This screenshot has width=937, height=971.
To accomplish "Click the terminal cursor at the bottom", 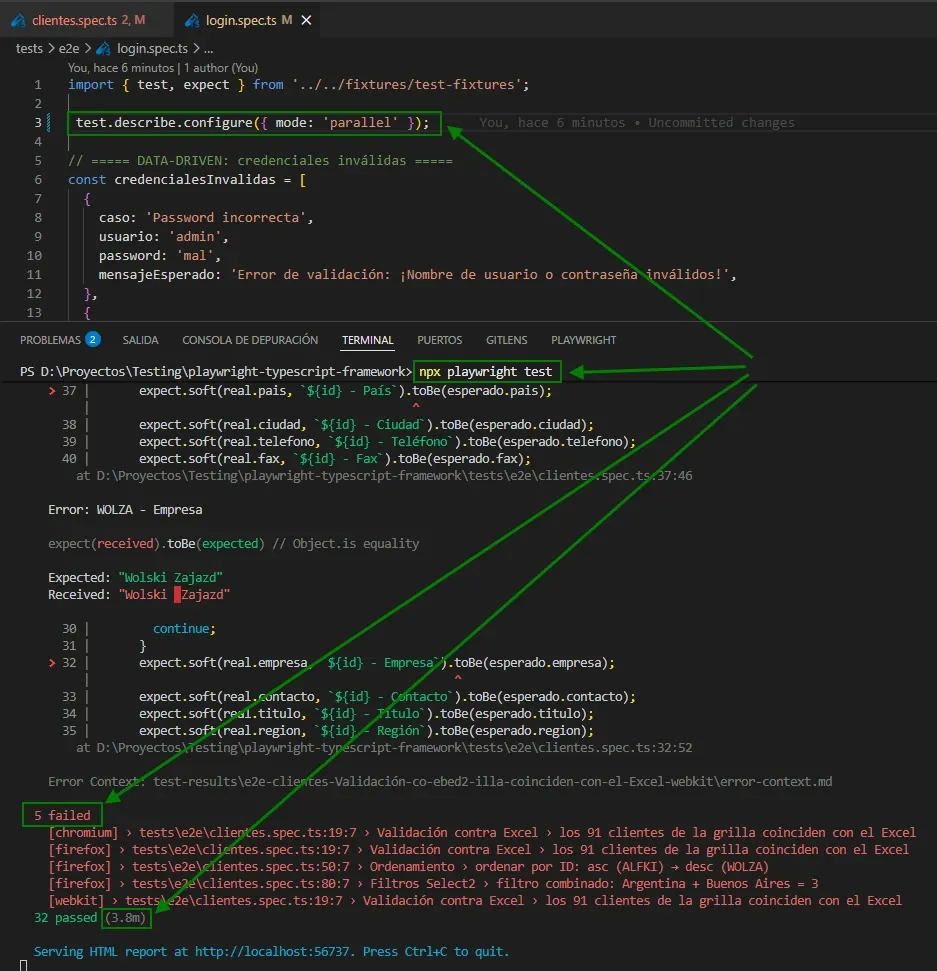I will [x=24, y=965].
